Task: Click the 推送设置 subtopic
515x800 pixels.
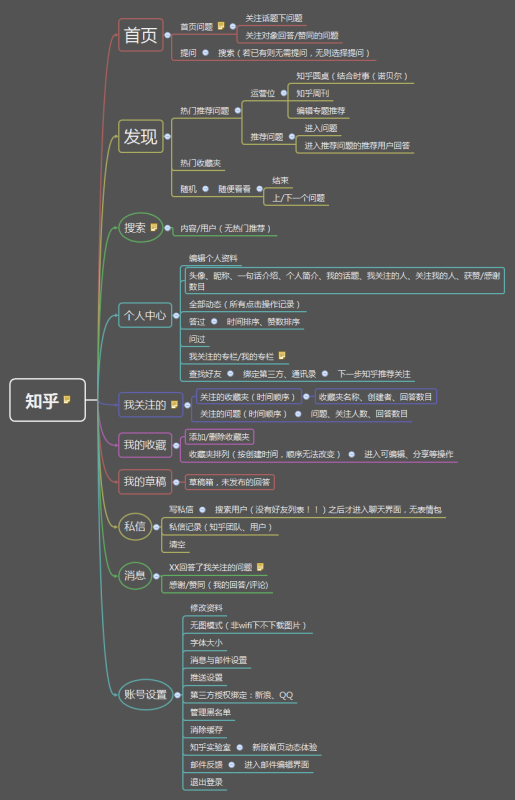Action: pos(206,678)
